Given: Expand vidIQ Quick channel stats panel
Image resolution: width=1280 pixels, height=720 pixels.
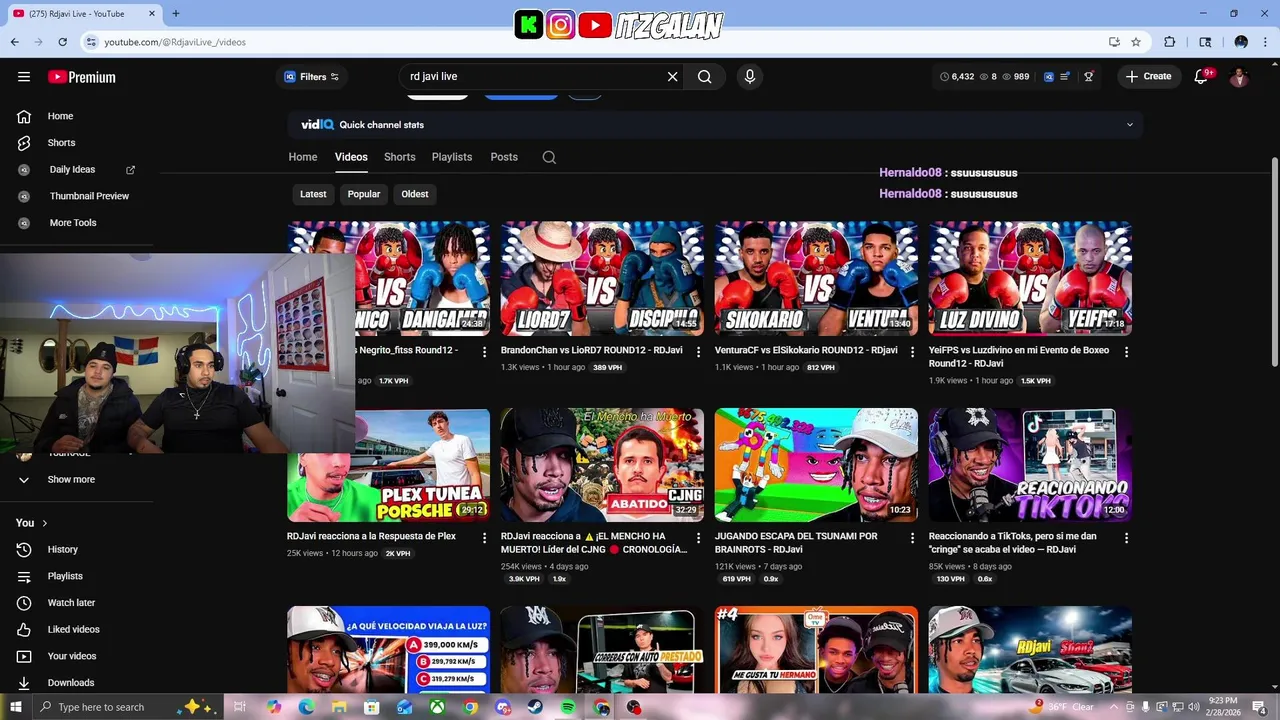Looking at the screenshot, I should (1130, 125).
